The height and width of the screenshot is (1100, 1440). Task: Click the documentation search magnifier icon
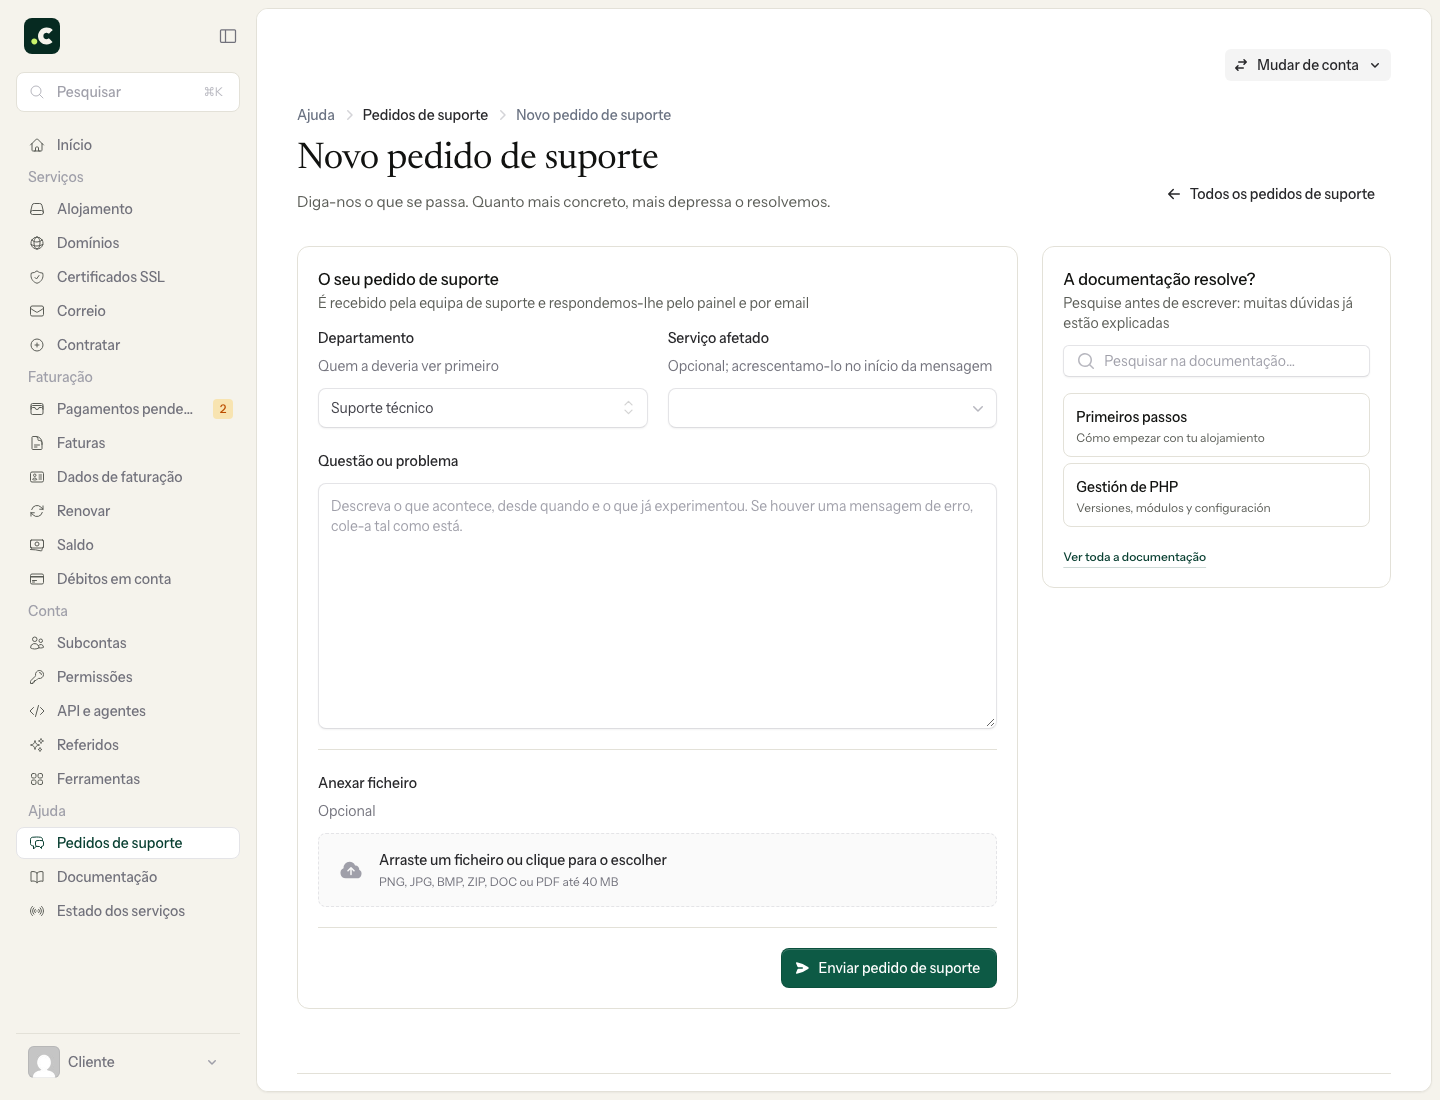pos(1086,361)
